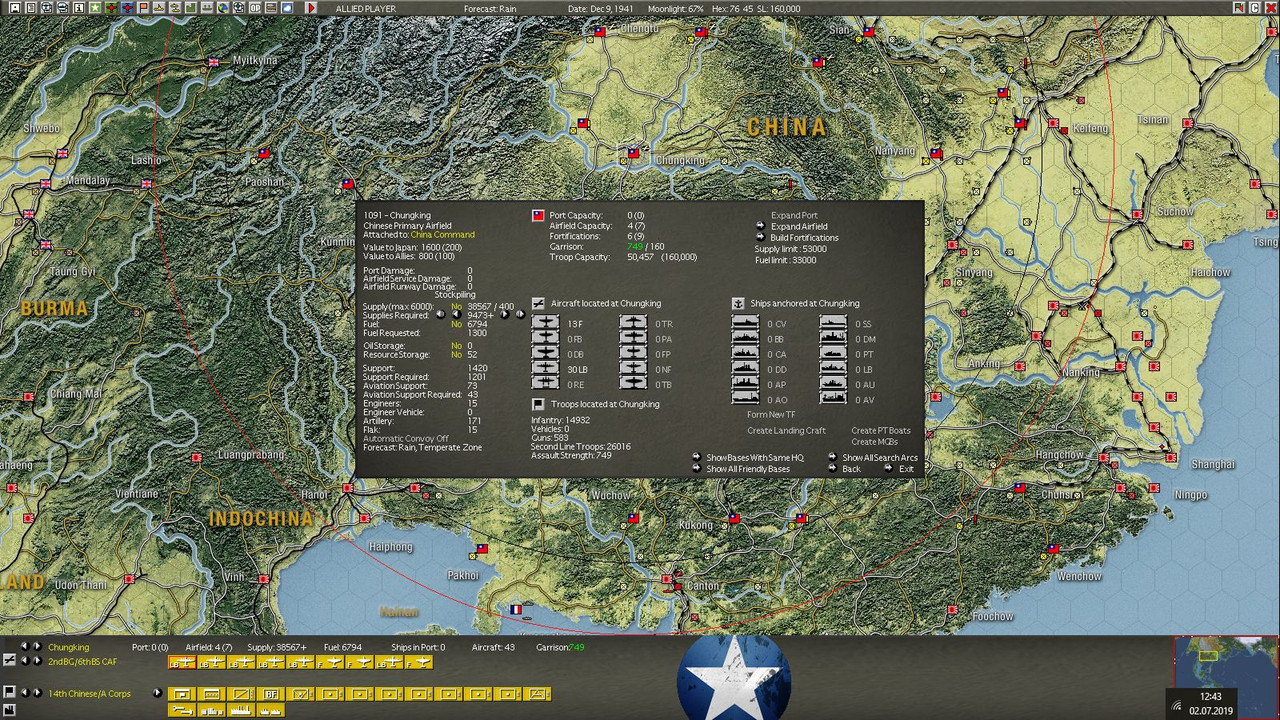Select the BF base force unit icon
Image resolution: width=1280 pixels, height=720 pixels.
coord(271,694)
